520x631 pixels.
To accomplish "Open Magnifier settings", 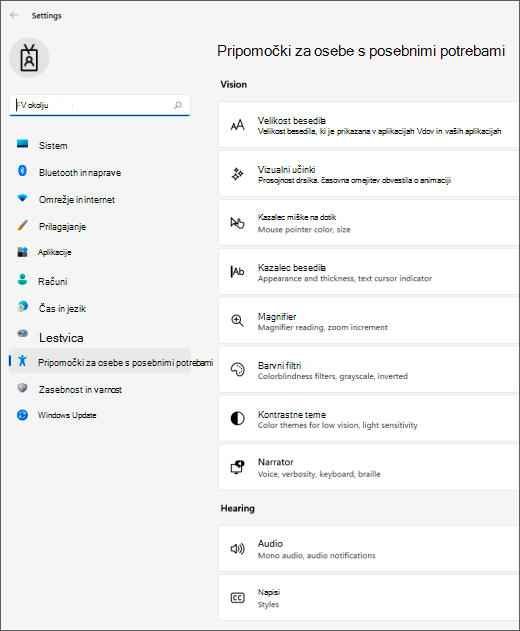I will 369,321.
